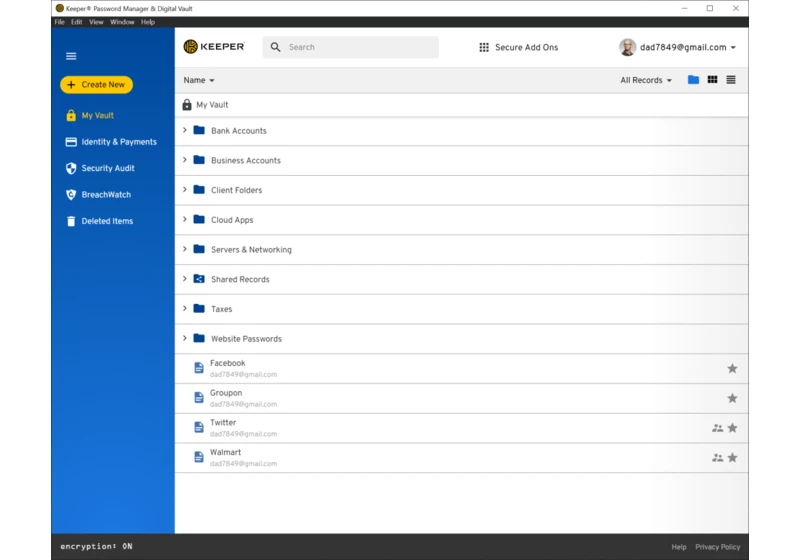The height and width of the screenshot is (560, 800).
Task: Open the Walmart record title
Action: coord(225,452)
